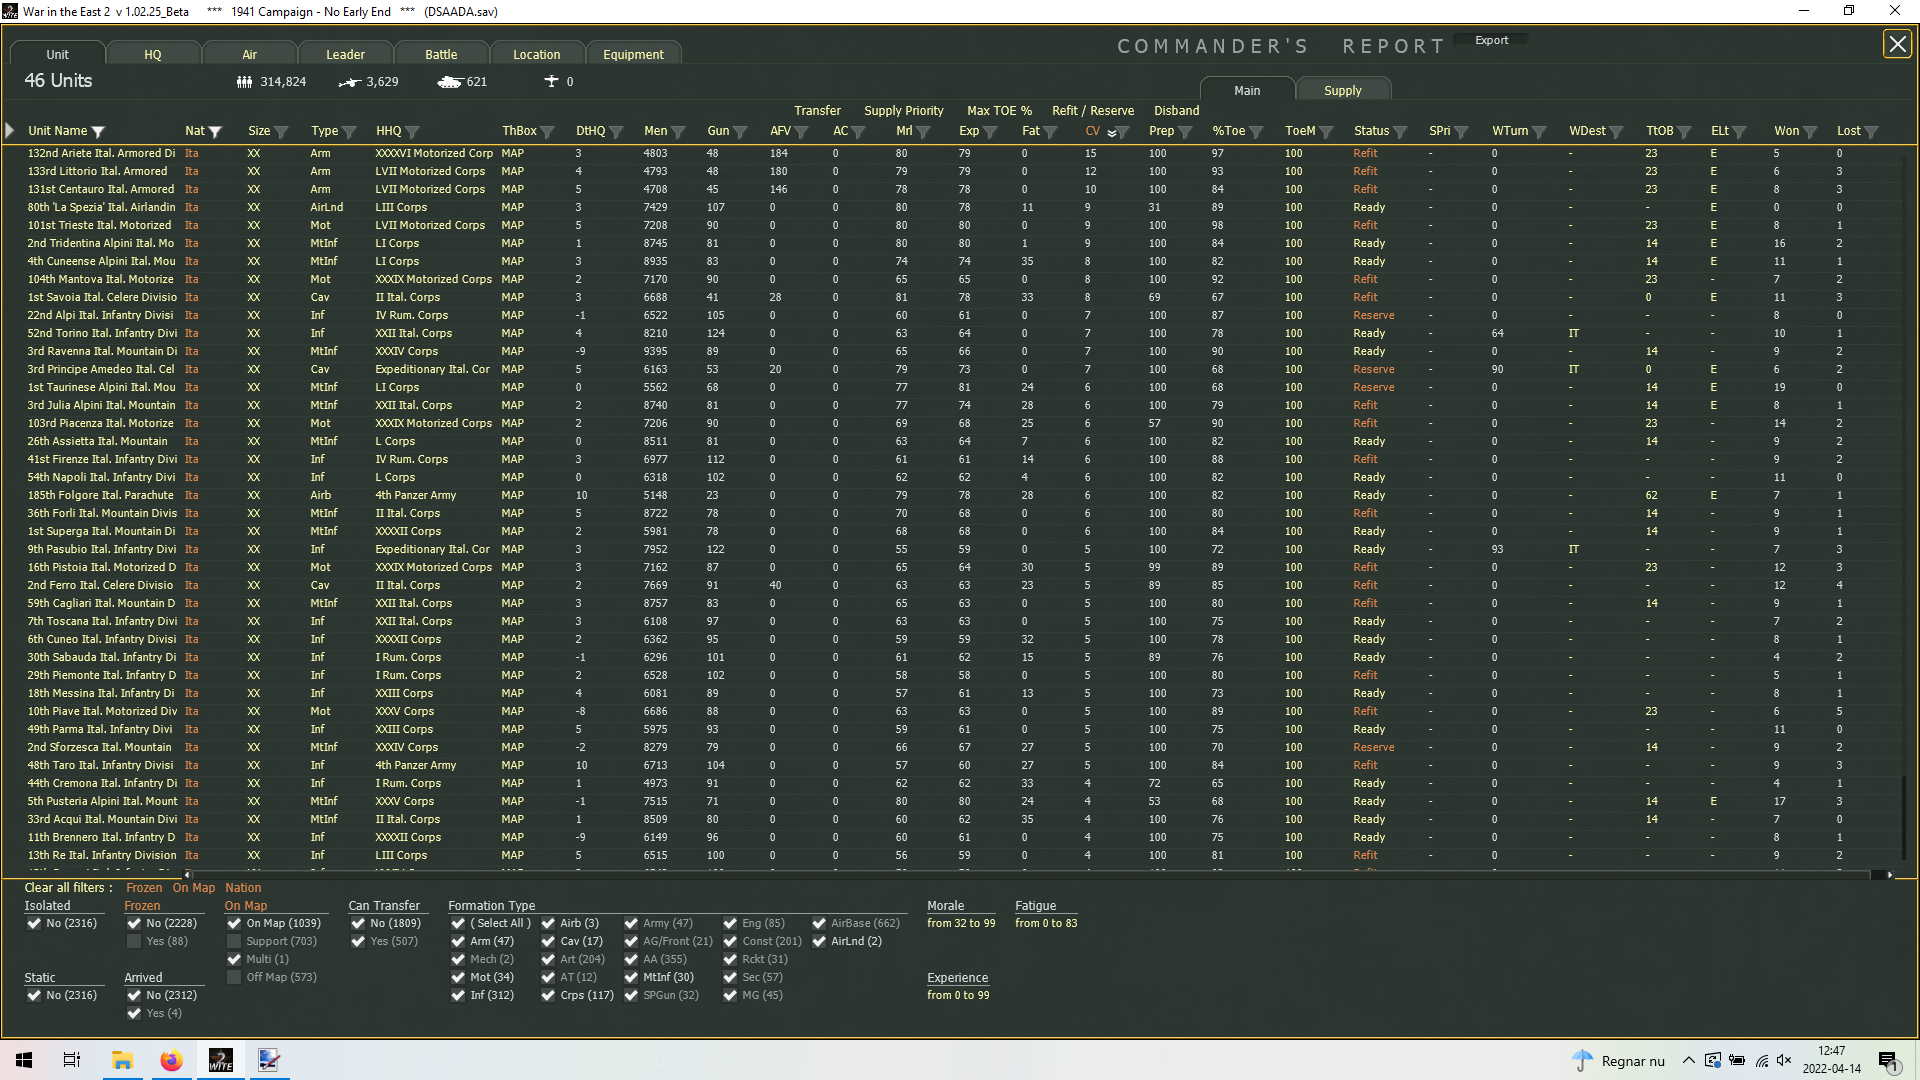Click the tank AFV count icon
1920x1080 pixels.
(449, 82)
